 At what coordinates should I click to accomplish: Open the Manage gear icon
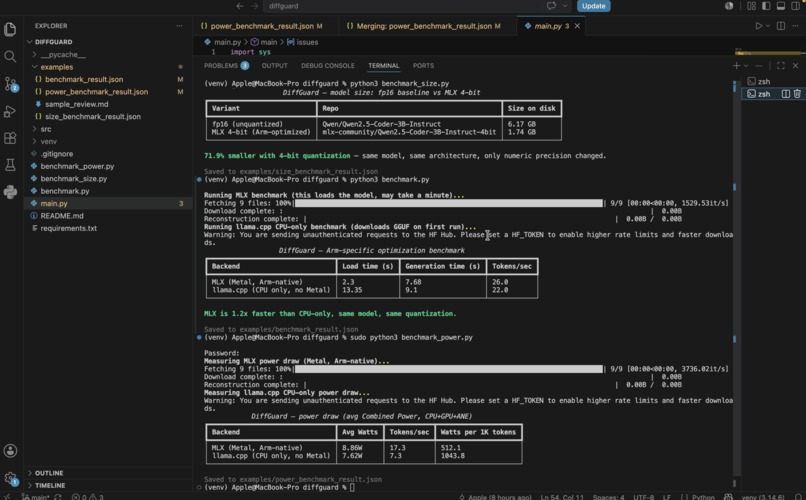coord(10,478)
